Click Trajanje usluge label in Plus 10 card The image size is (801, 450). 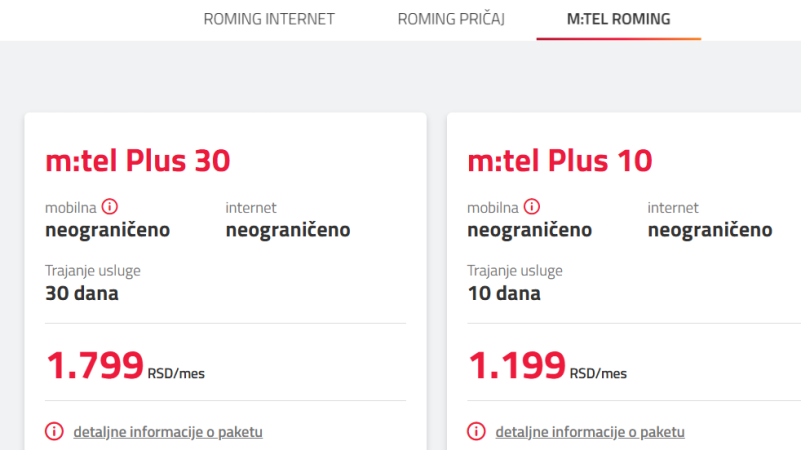point(515,270)
